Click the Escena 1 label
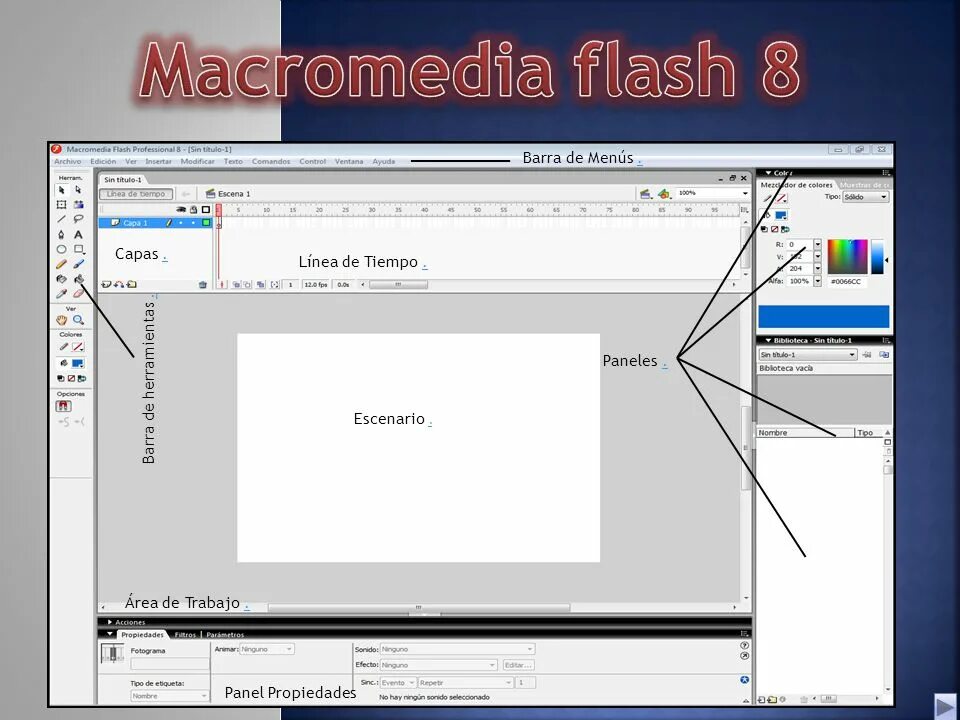The height and width of the screenshot is (720, 960). click(234, 193)
